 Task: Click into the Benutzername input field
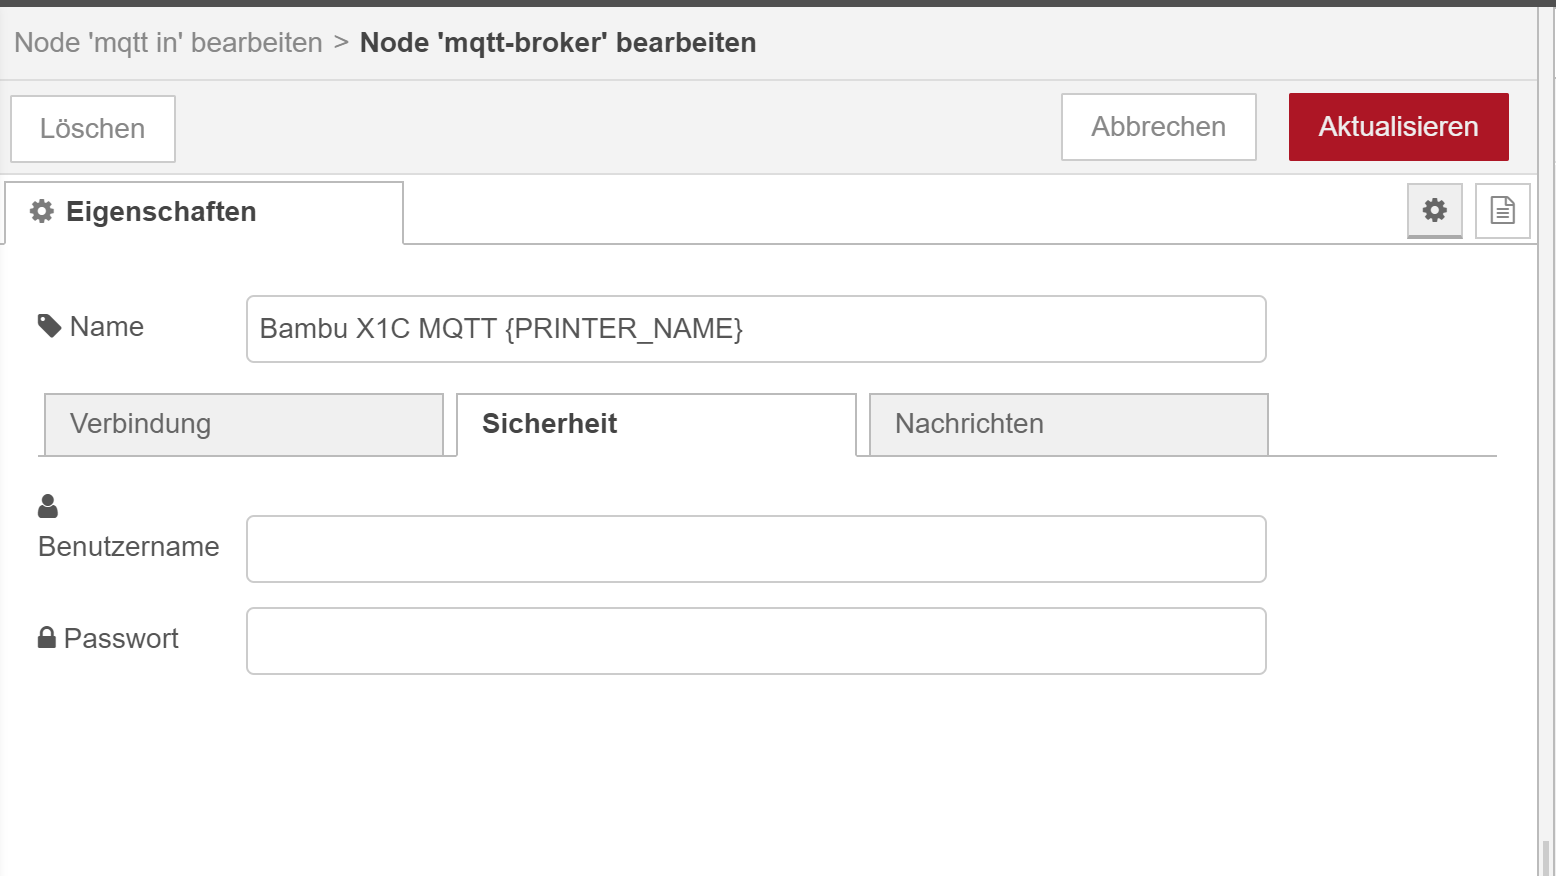tap(756, 549)
